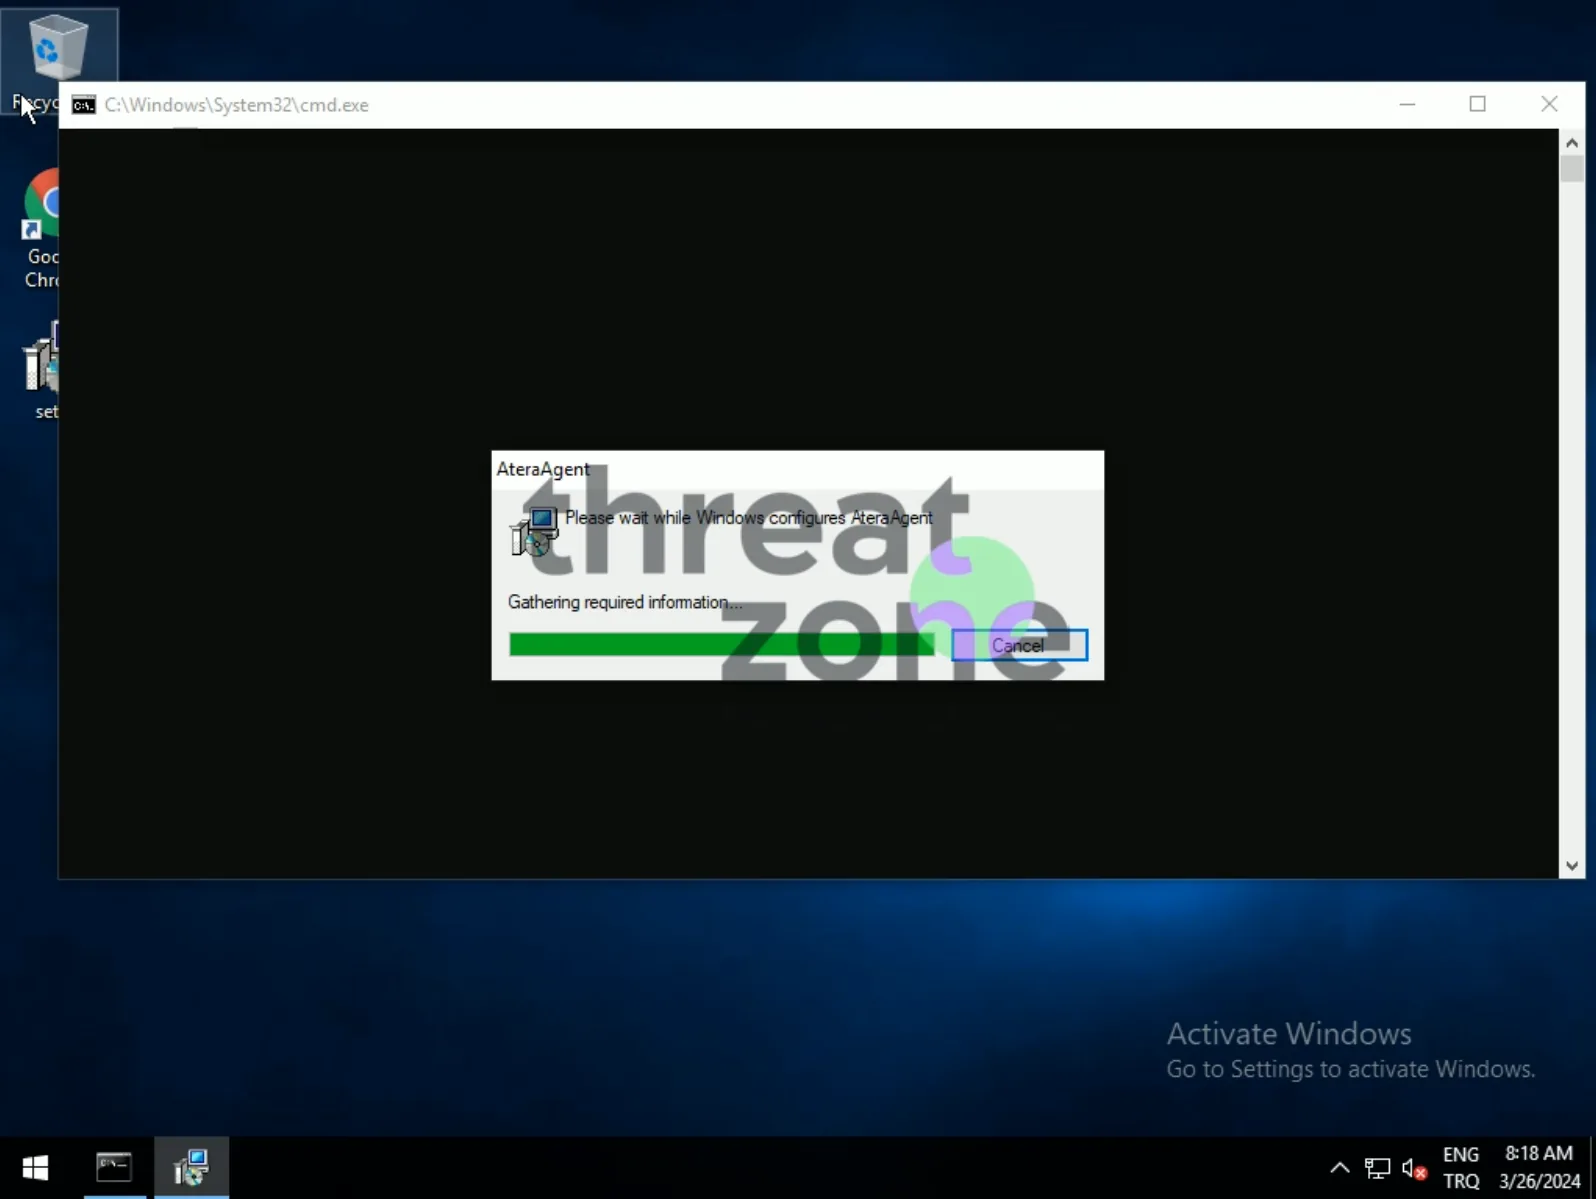Click the AteraAgent installer icon in dialog

coord(534,531)
